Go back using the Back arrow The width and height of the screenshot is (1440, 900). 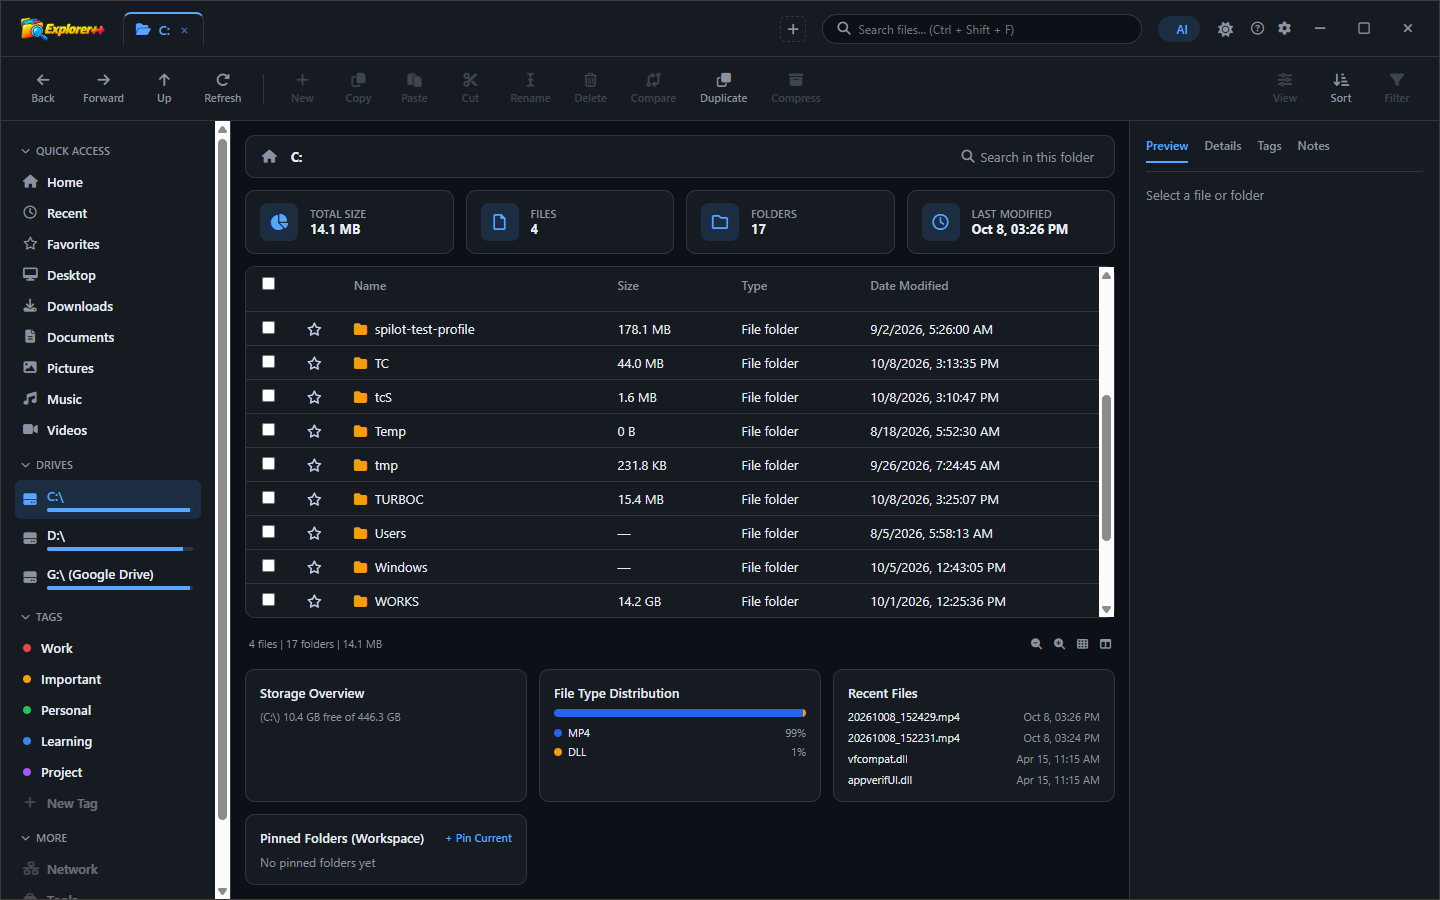43,88
